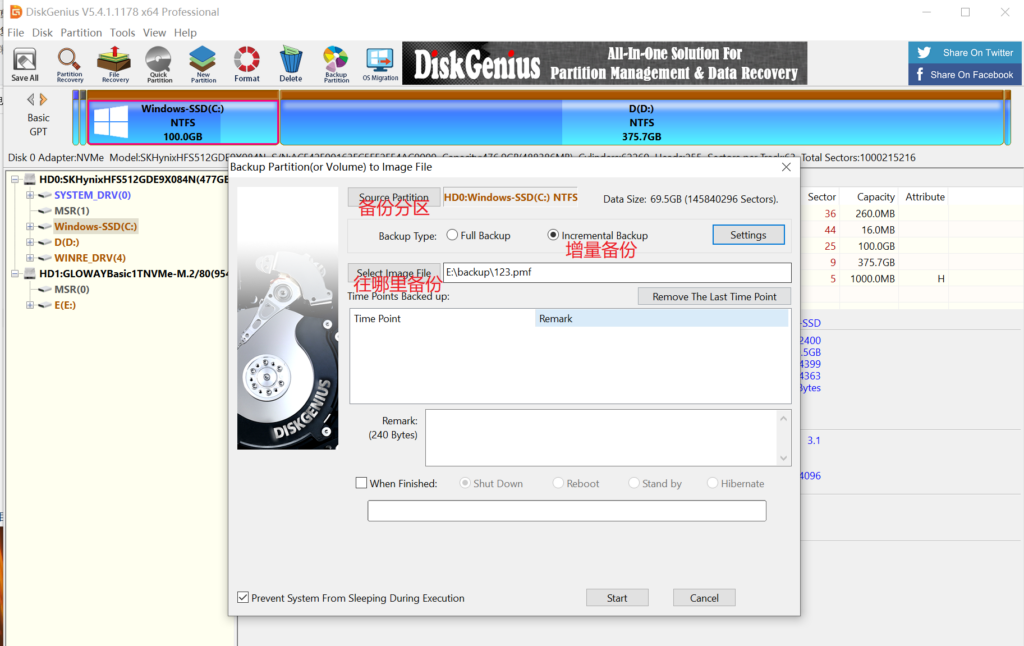Open the Tools menu

(122, 33)
